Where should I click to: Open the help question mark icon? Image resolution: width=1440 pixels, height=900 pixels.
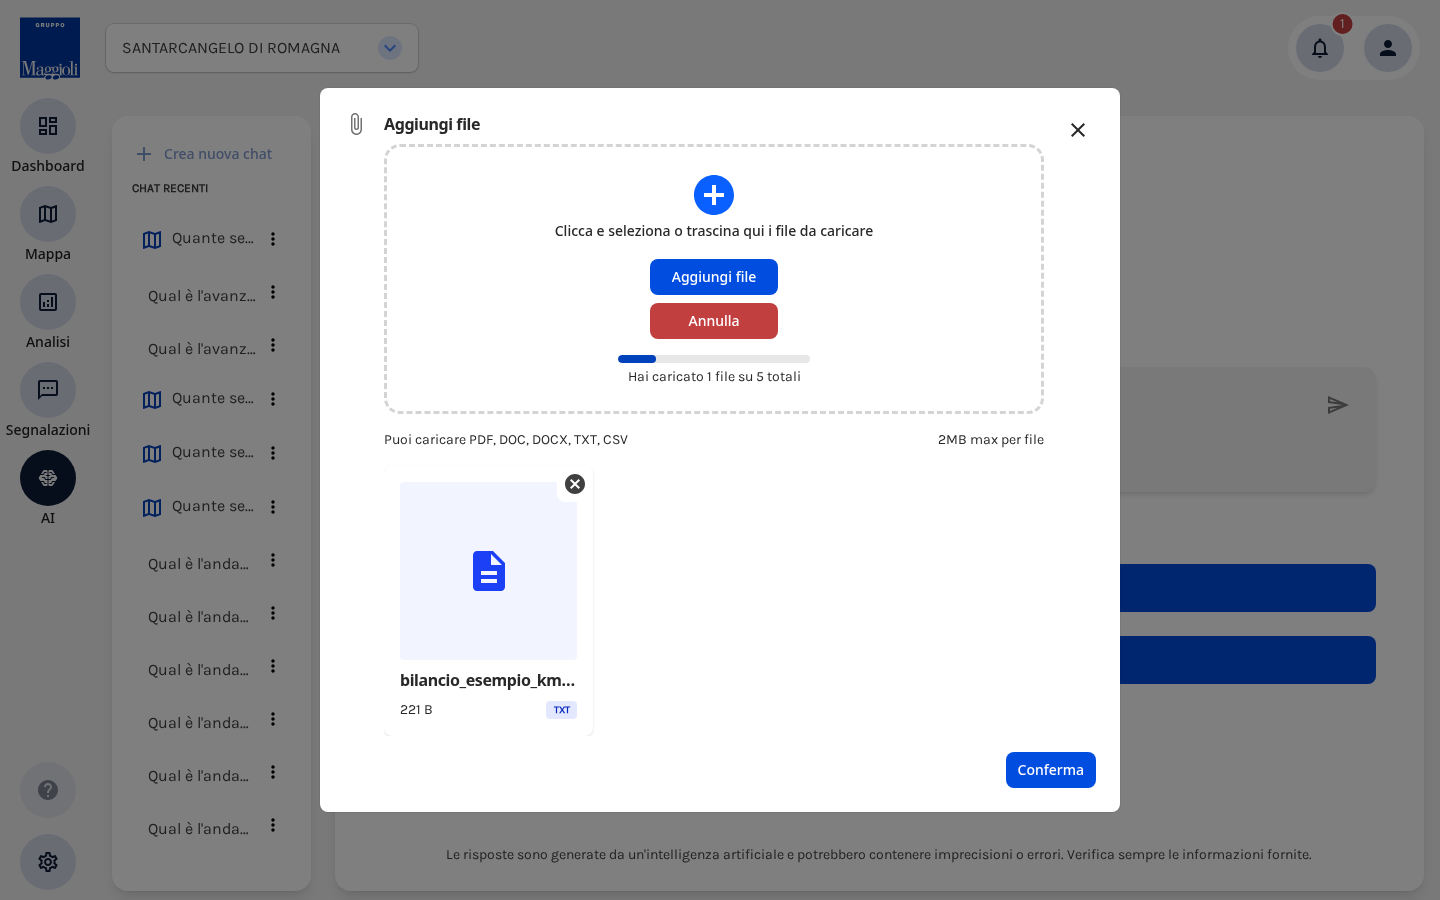coord(48,790)
